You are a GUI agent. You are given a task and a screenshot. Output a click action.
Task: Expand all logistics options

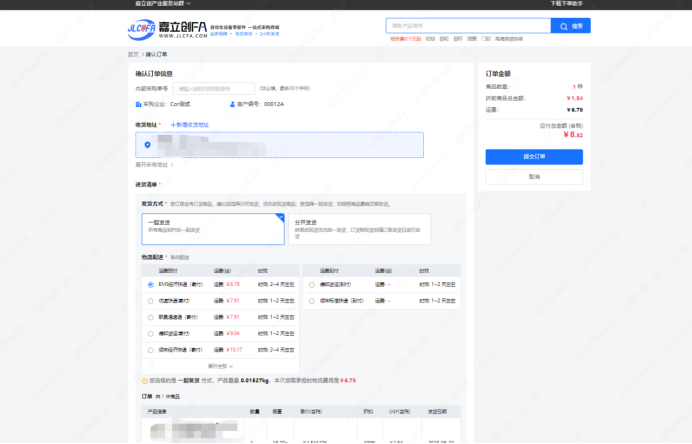pyautogui.click(x=220, y=366)
